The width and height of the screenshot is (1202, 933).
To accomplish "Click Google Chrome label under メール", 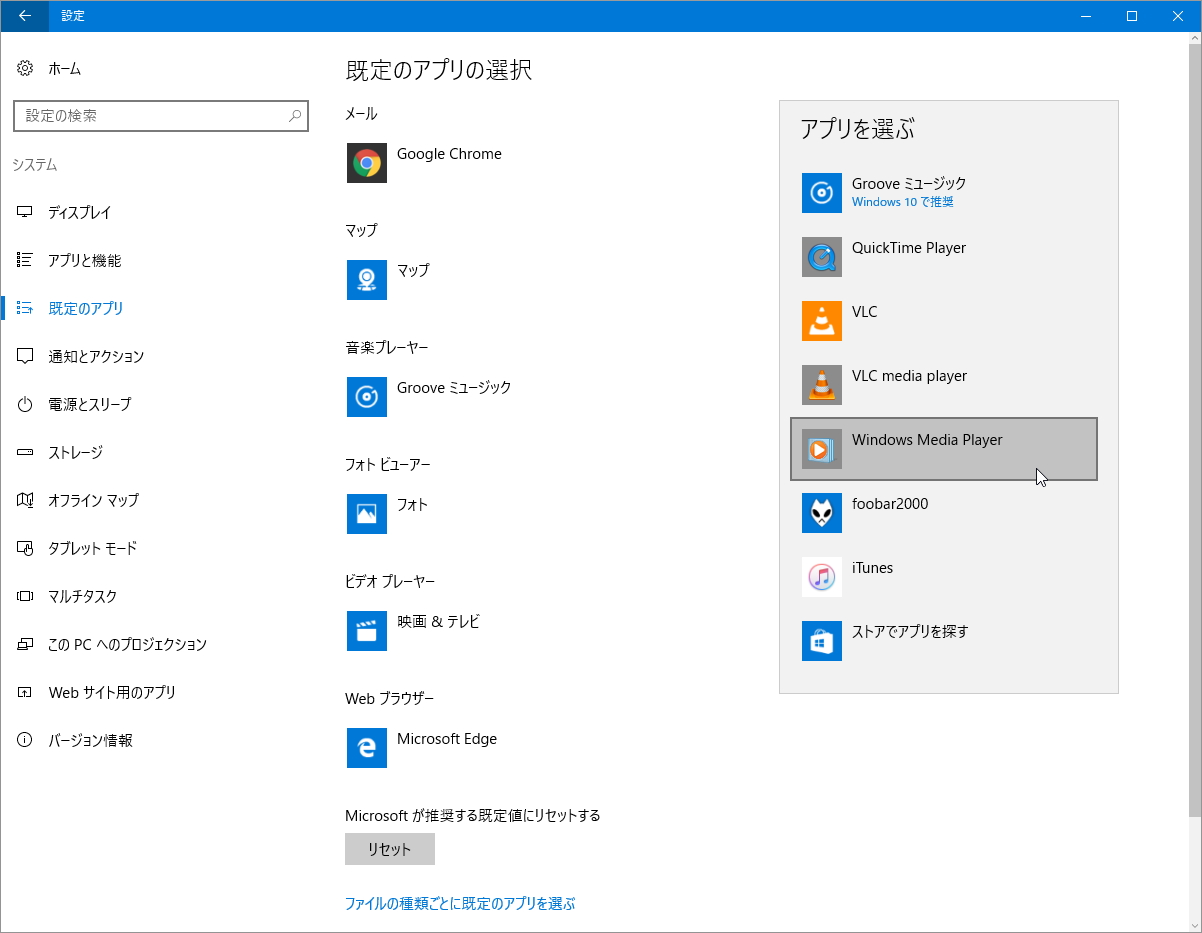I will click(x=449, y=154).
